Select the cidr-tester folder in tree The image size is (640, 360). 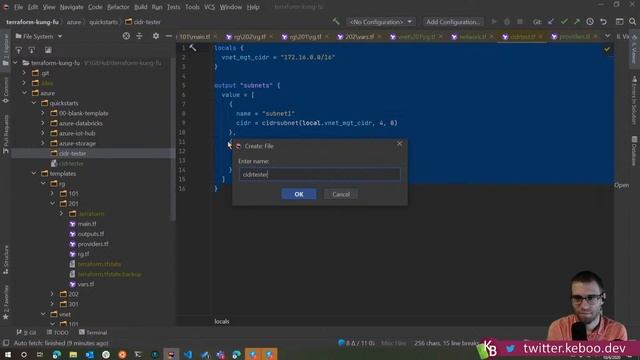(72, 153)
